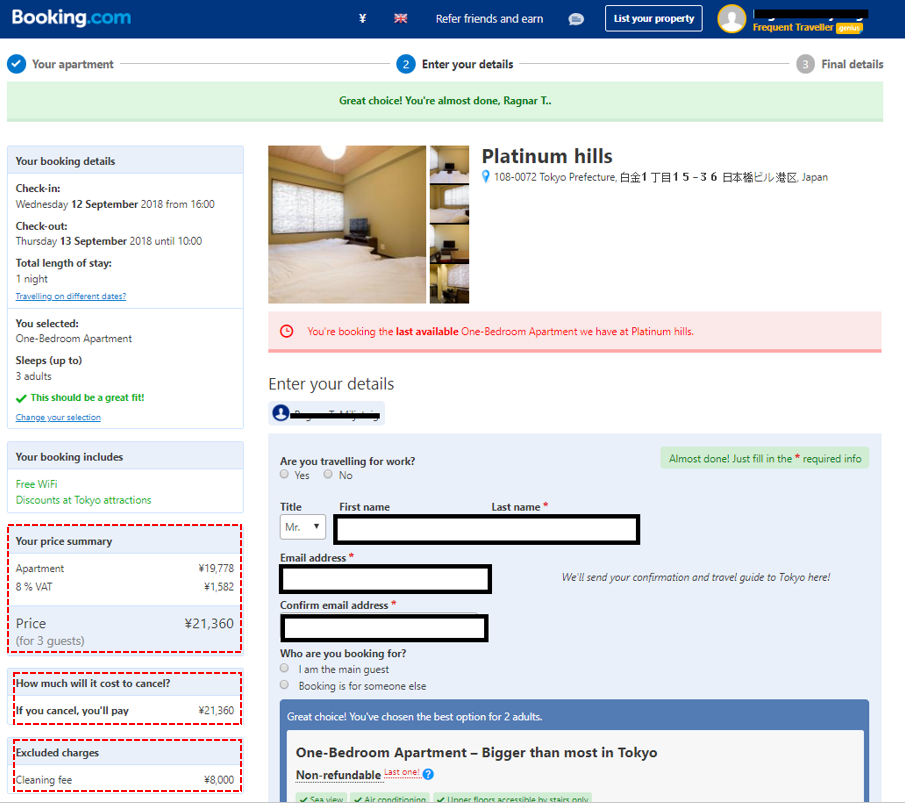Open the top small room thumbnail

pos(450,164)
